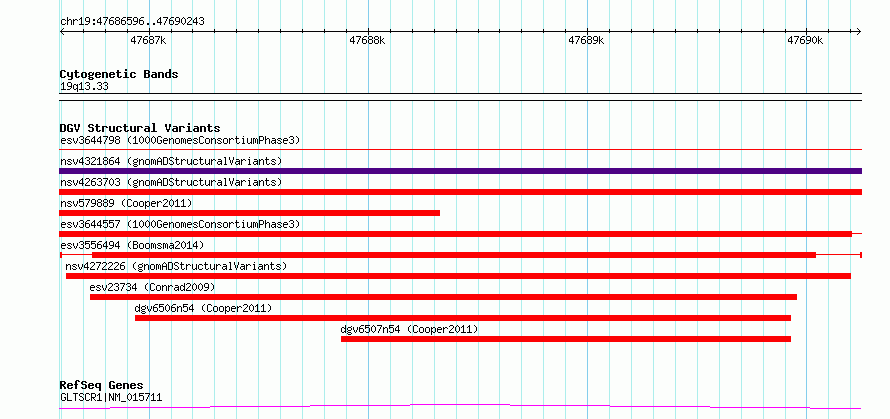Select the esv3556494 Boomsma2014 label
The width and height of the screenshot is (890, 419).
[x=132, y=245]
